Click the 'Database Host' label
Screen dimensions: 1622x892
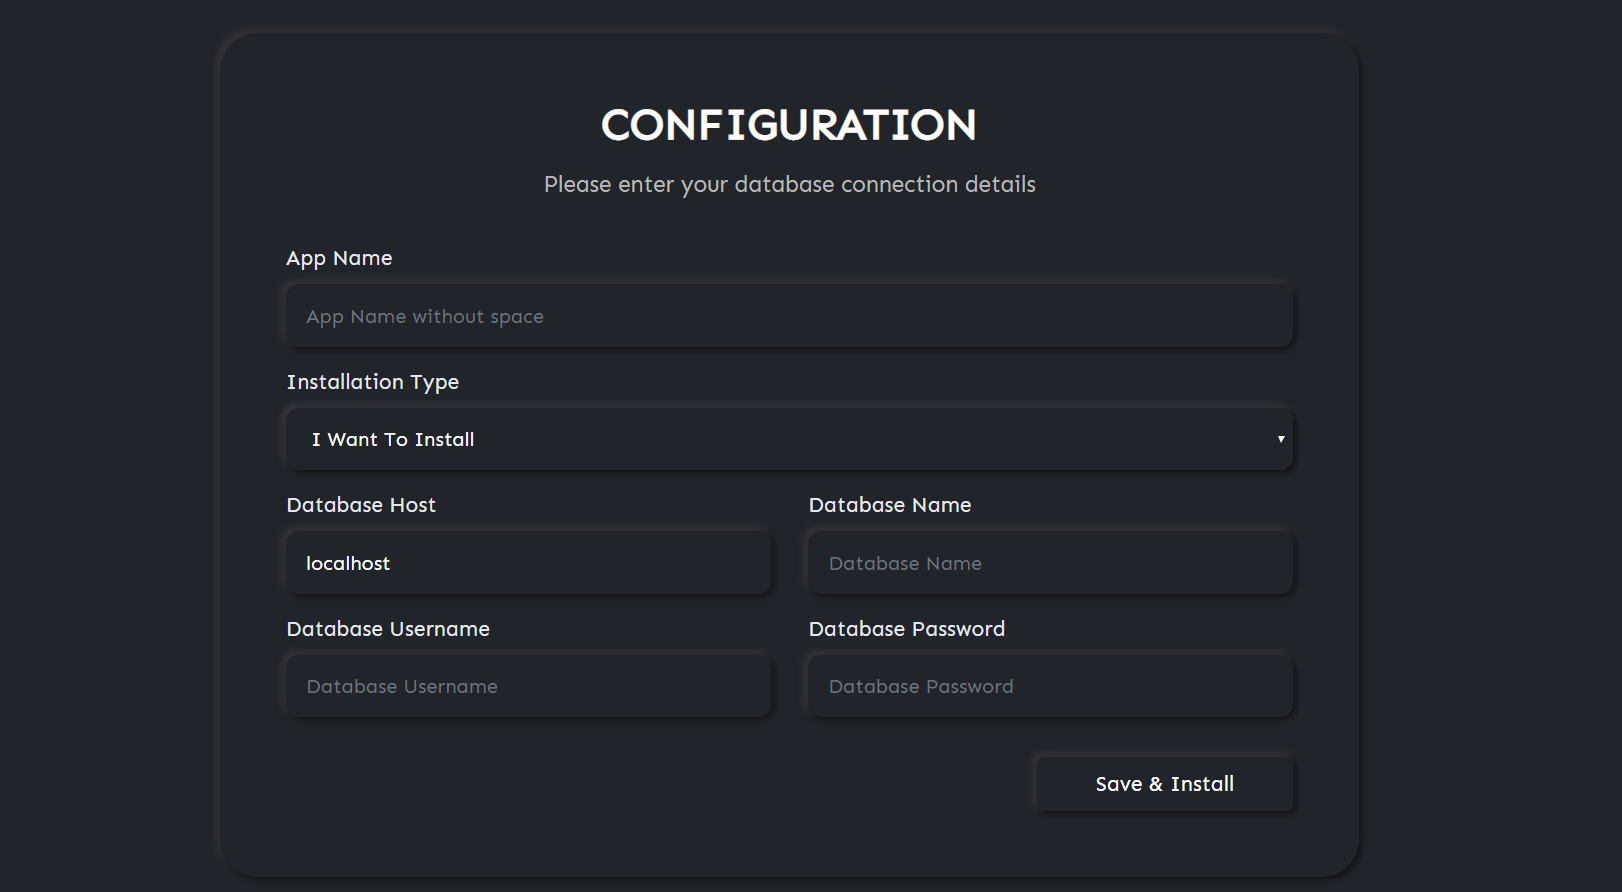point(361,505)
